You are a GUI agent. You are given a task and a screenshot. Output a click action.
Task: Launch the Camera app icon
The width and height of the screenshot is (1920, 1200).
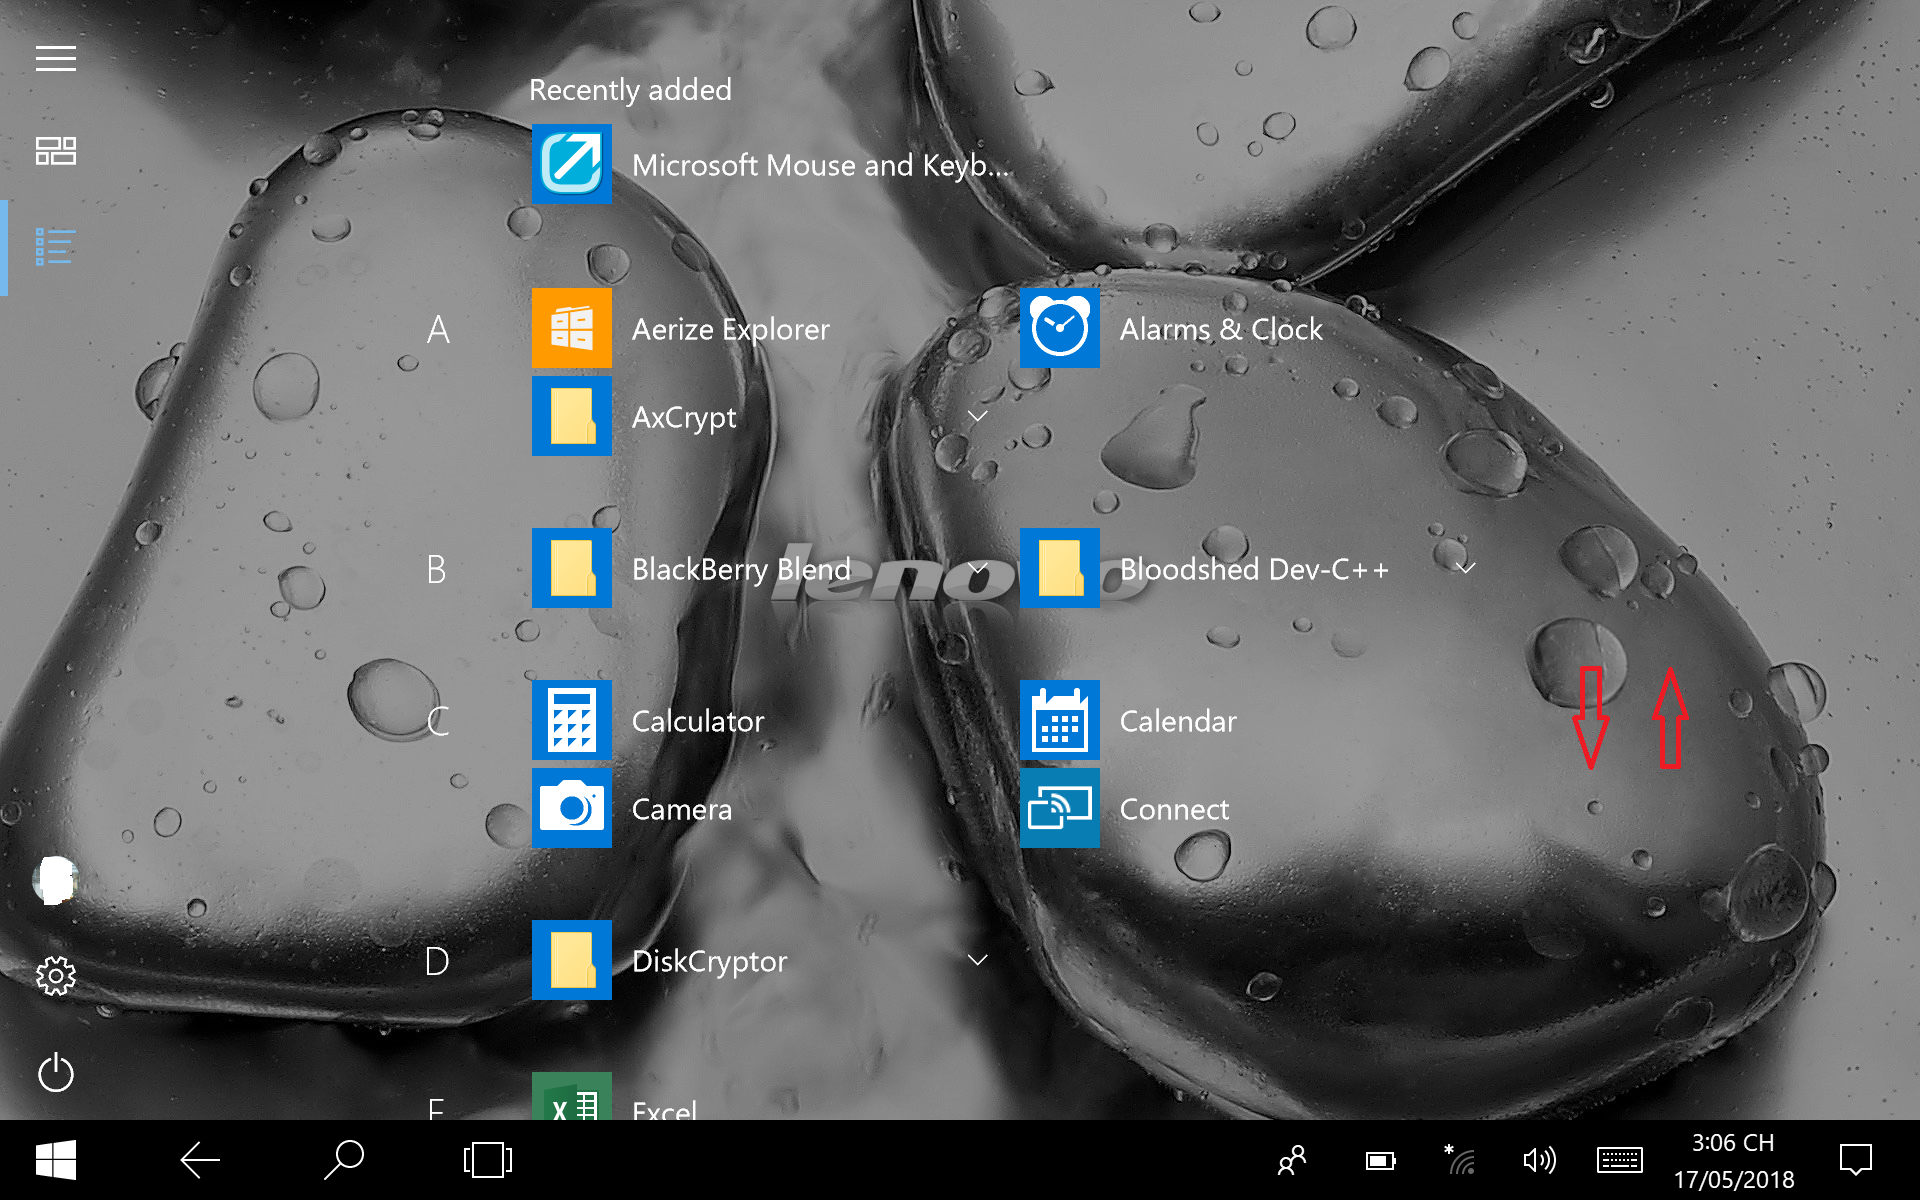pyautogui.click(x=572, y=808)
